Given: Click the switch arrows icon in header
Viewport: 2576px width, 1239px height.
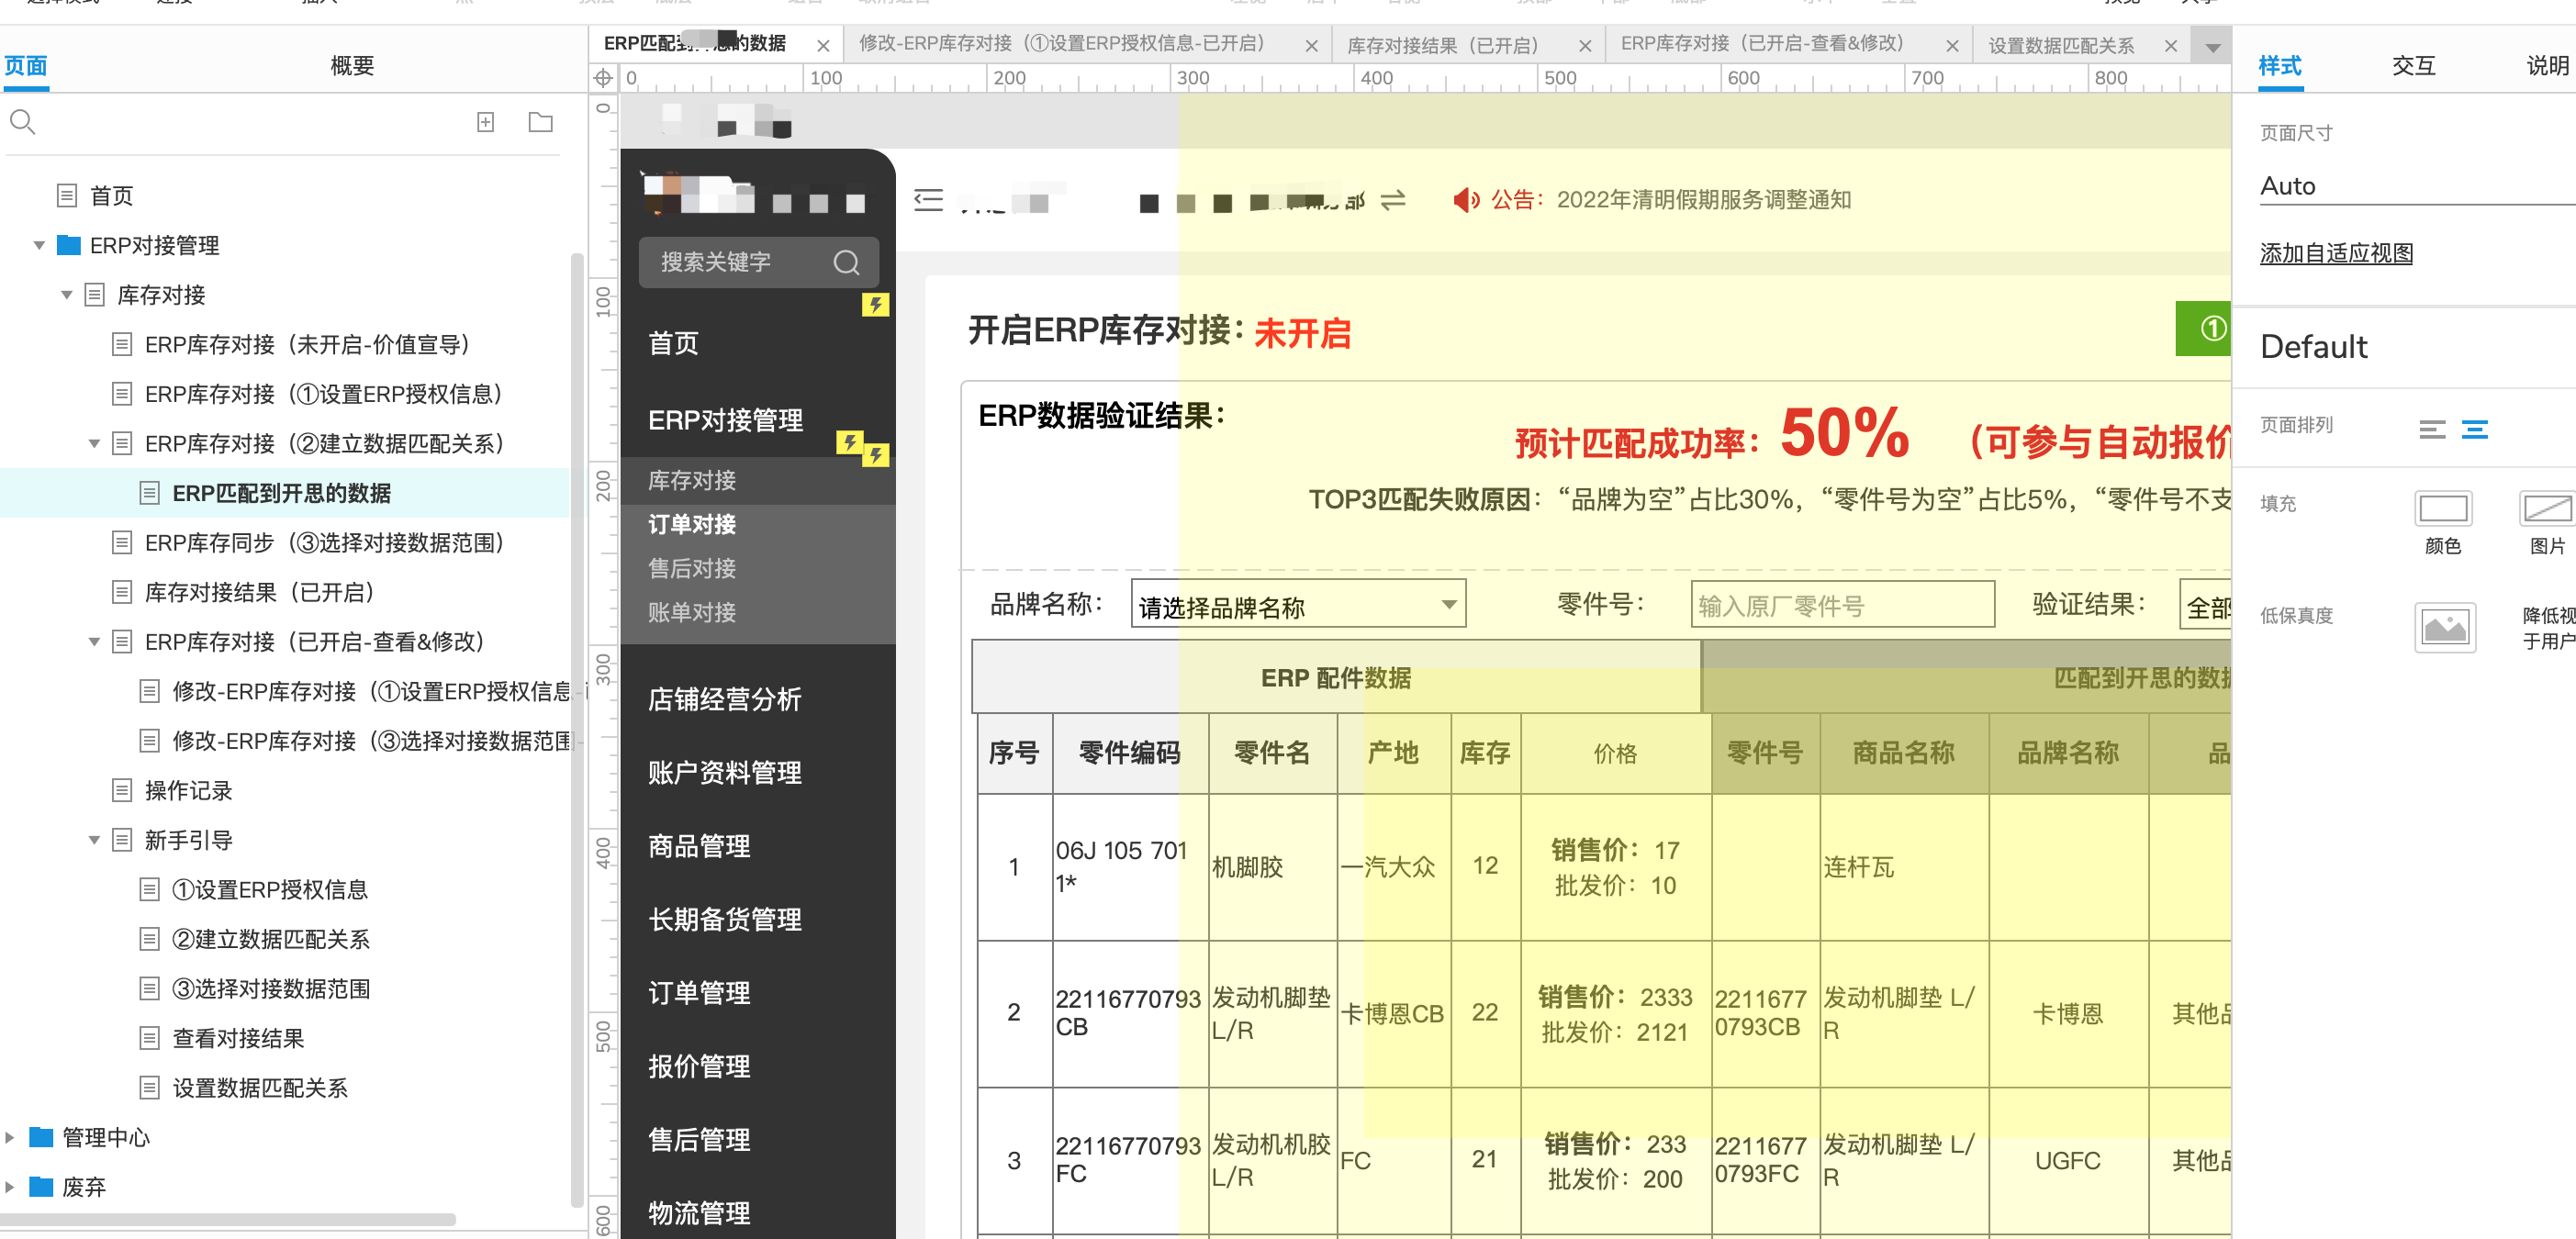Looking at the screenshot, I should click(1393, 200).
